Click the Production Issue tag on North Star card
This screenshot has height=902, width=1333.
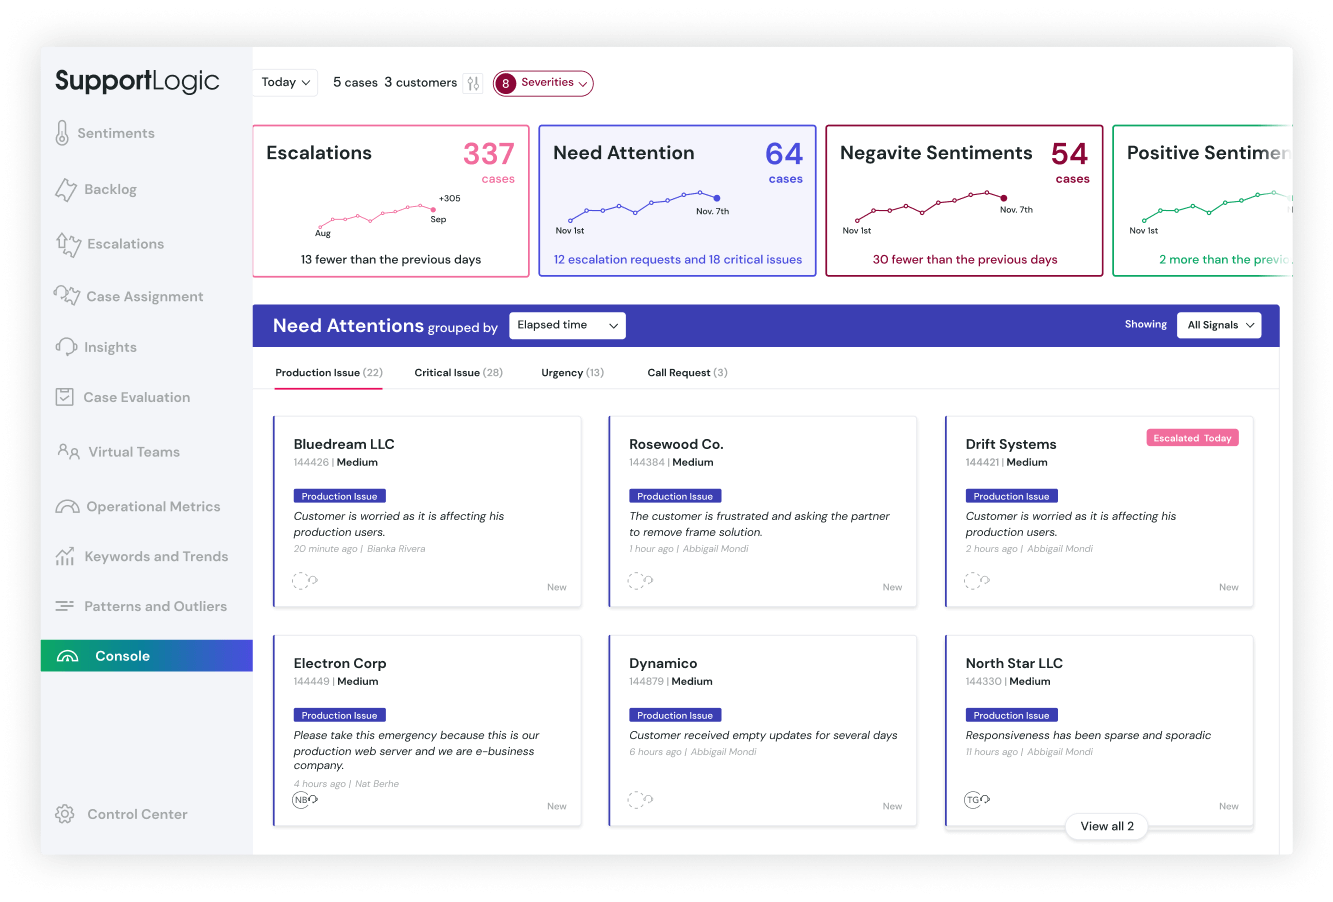pyautogui.click(x=1011, y=715)
